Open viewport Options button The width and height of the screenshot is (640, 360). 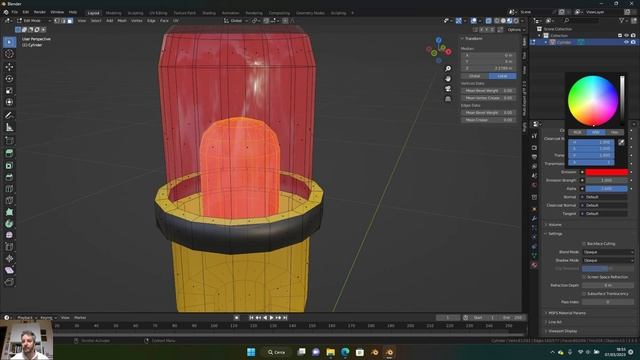pyautogui.click(x=516, y=30)
